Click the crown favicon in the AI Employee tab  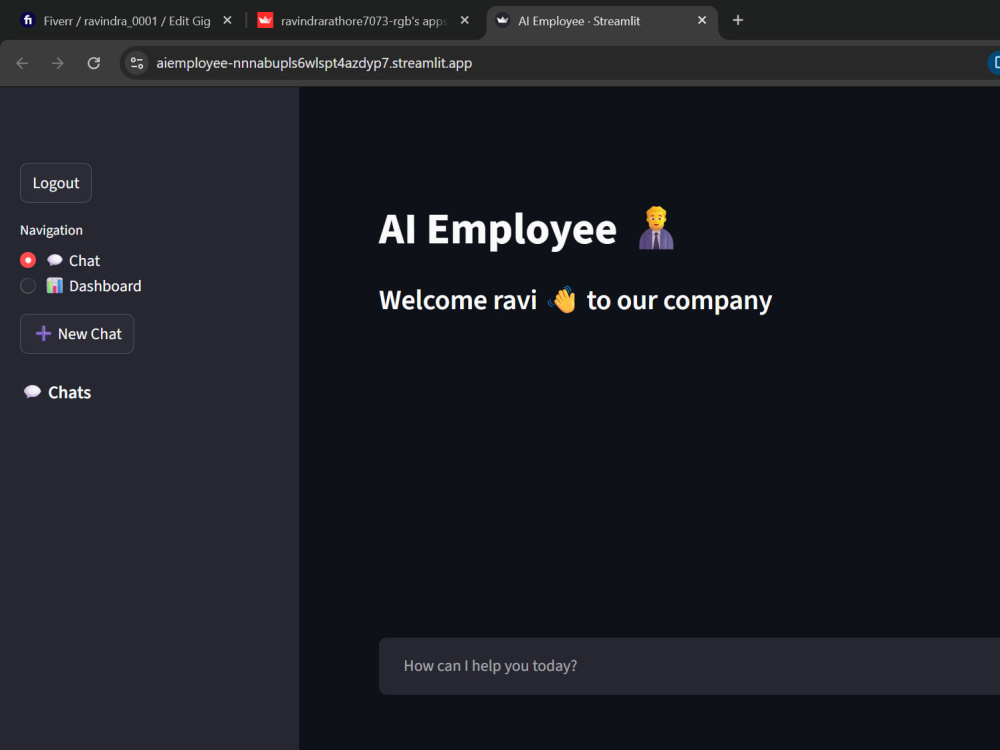tap(503, 20)
